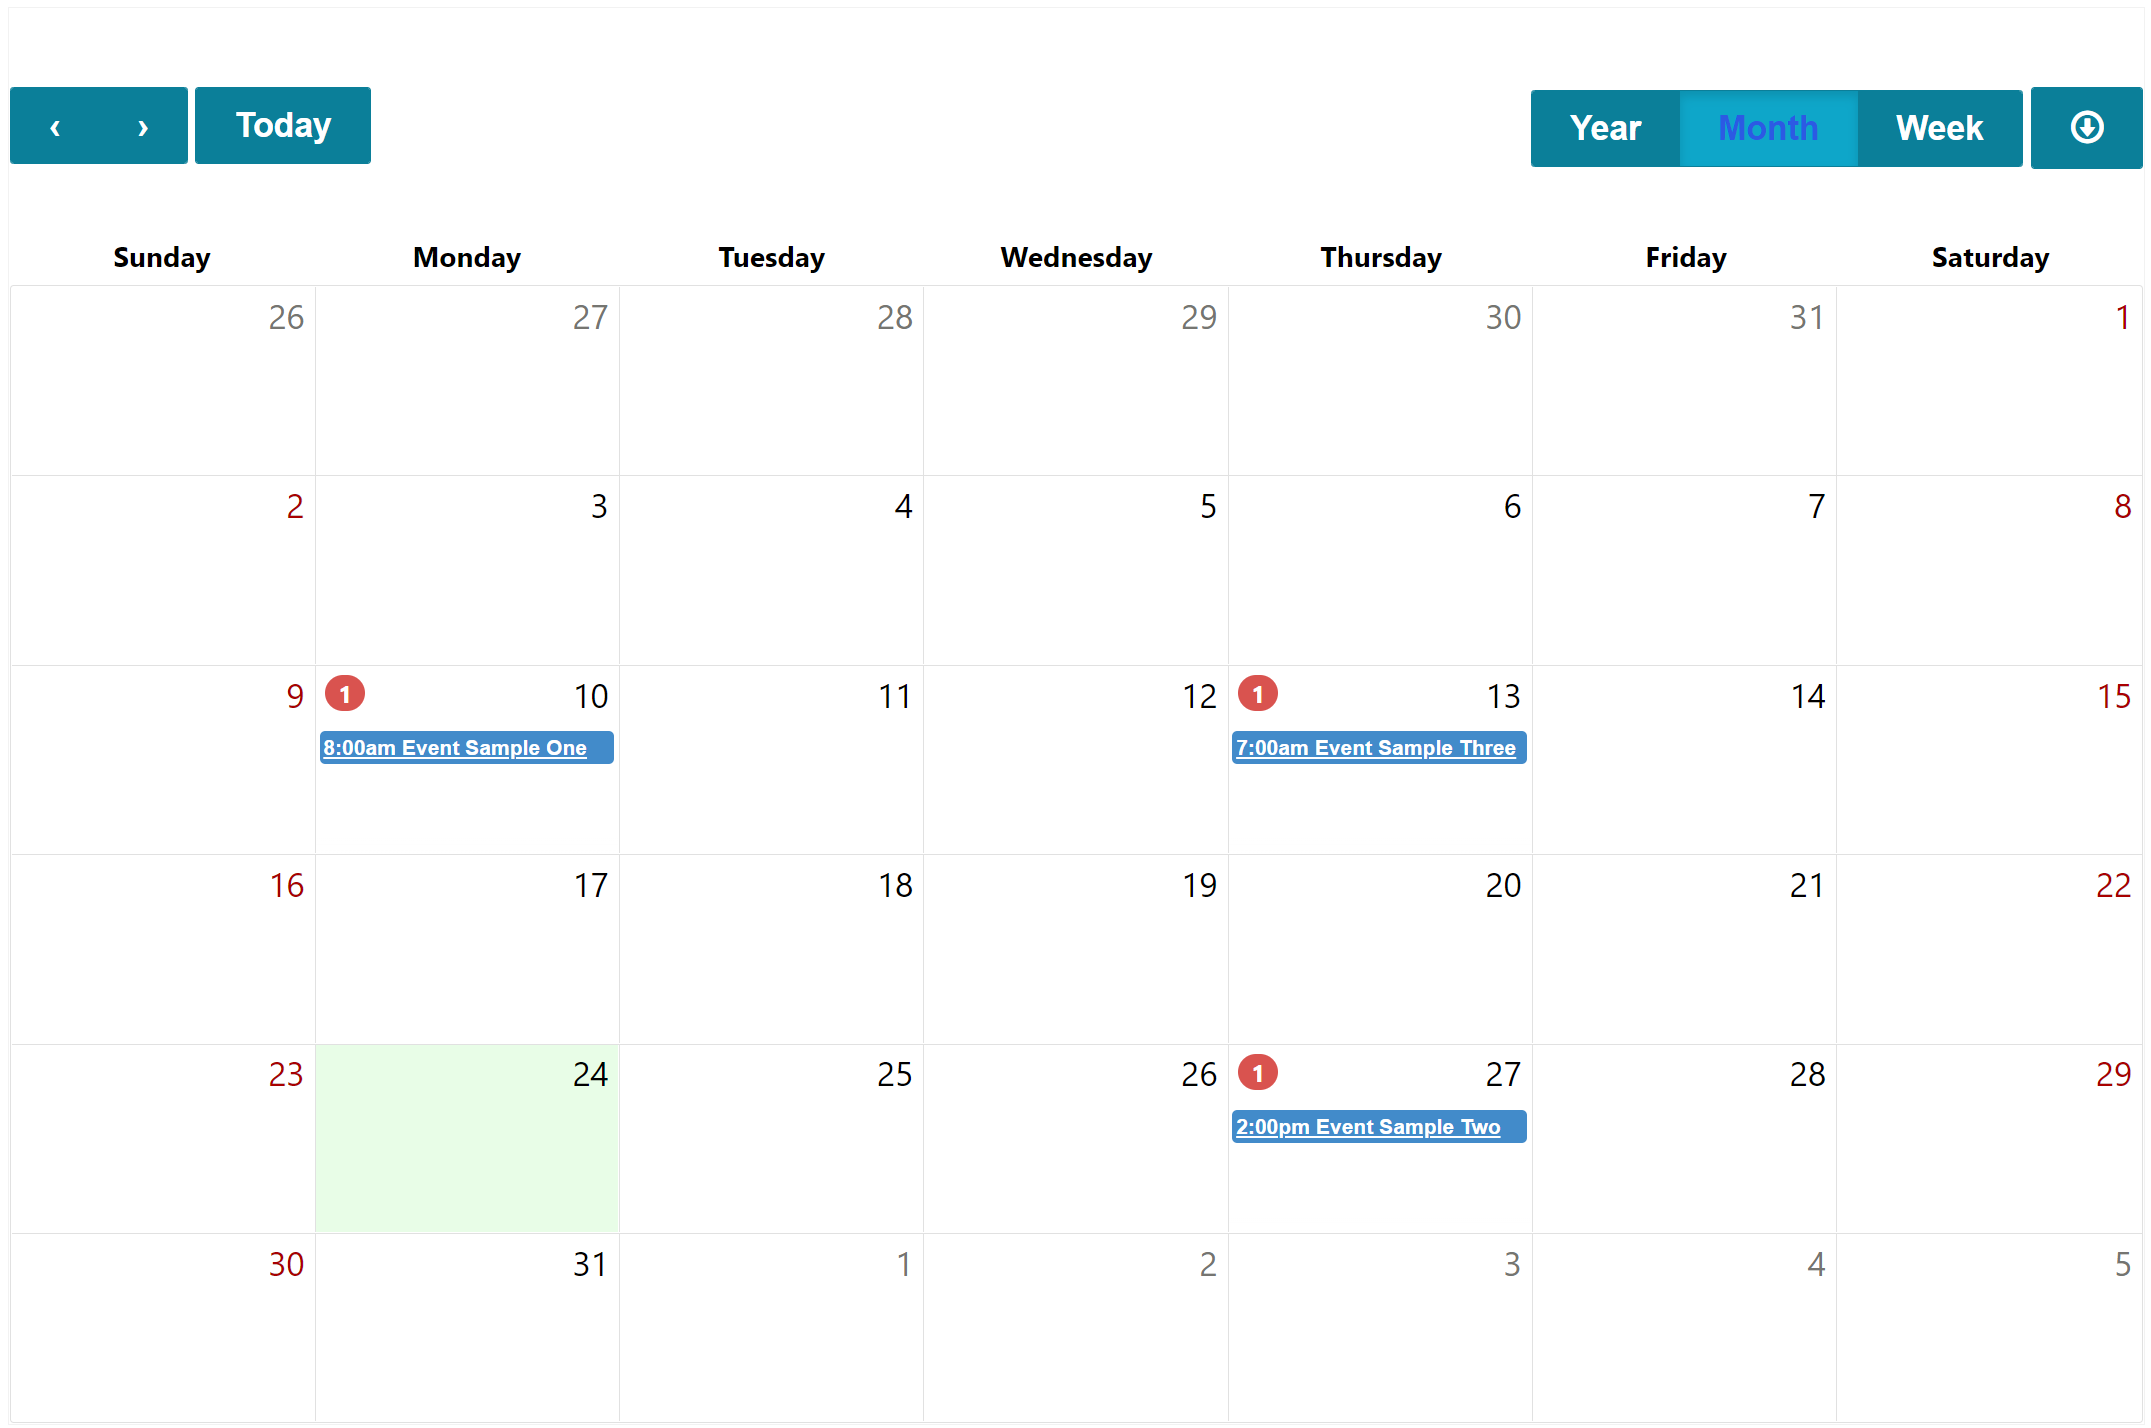The width and height of the screenshot is (2151, 1428).
Task: Click the download/export calendar icon
Action: point(2084,126)
